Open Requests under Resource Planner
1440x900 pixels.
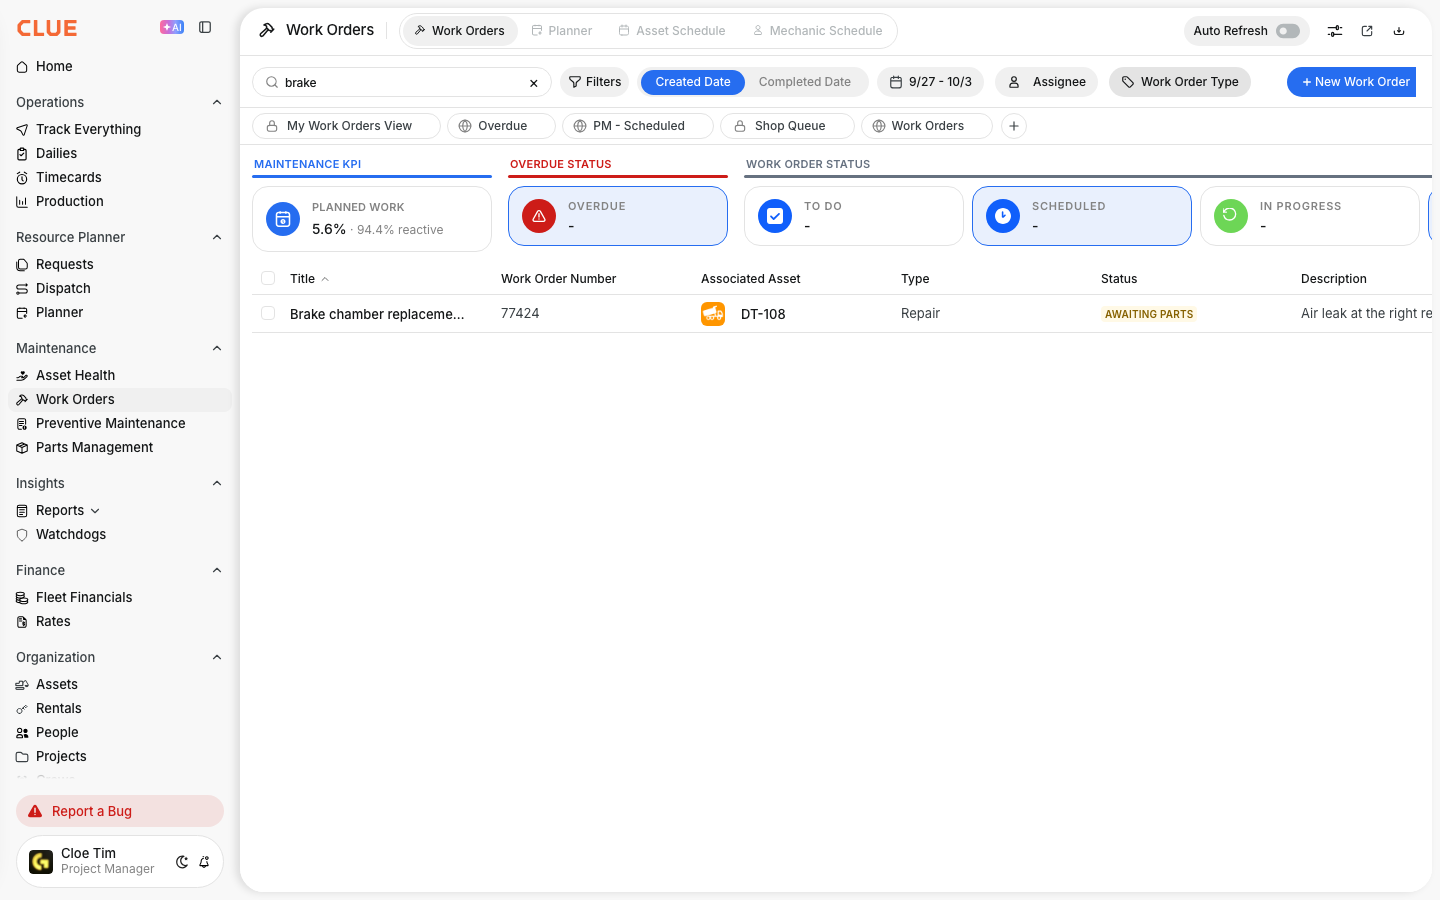click(x=64, y=264)
